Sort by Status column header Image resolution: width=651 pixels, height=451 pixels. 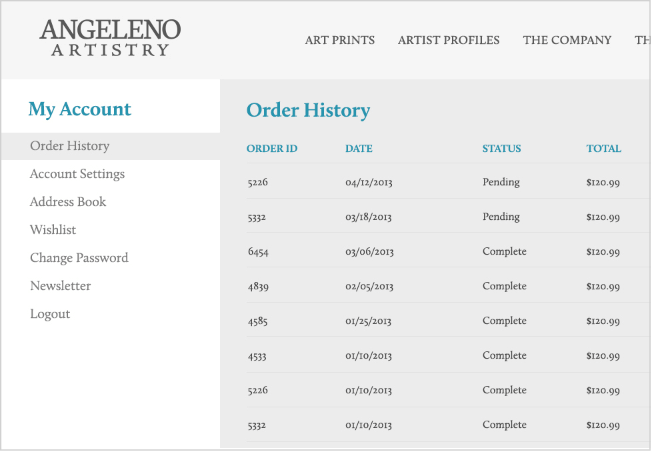(x=502, y=149)
